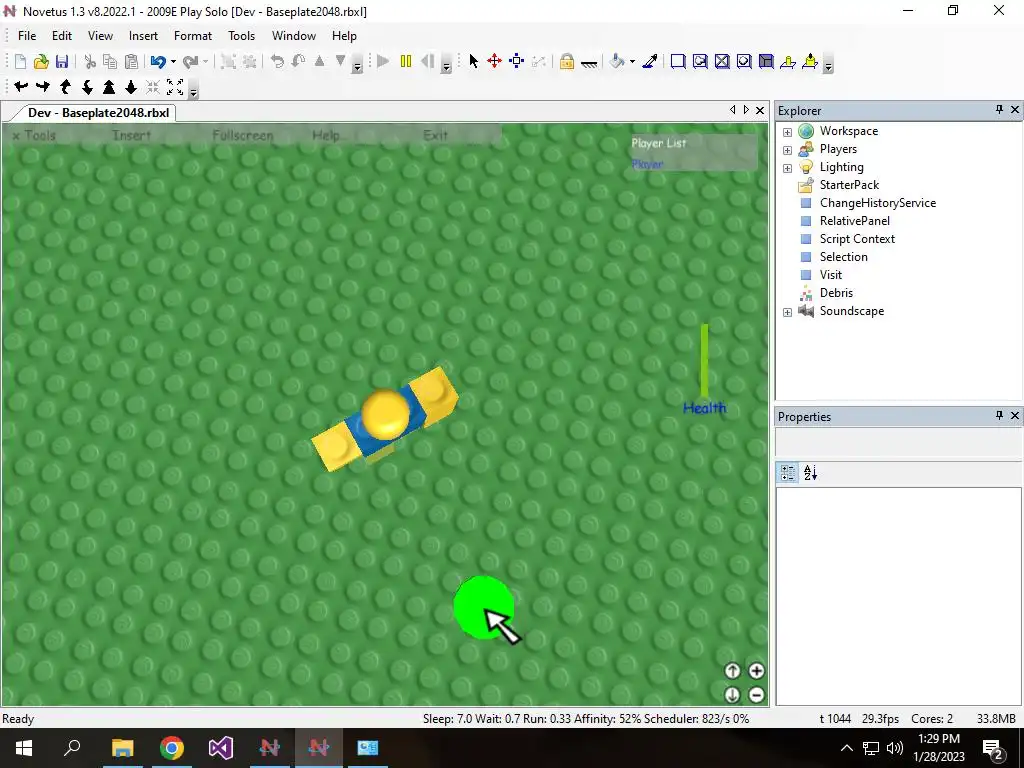Click the camera pan left arrow
1024x768 pixels.
[x=21, y=86]
